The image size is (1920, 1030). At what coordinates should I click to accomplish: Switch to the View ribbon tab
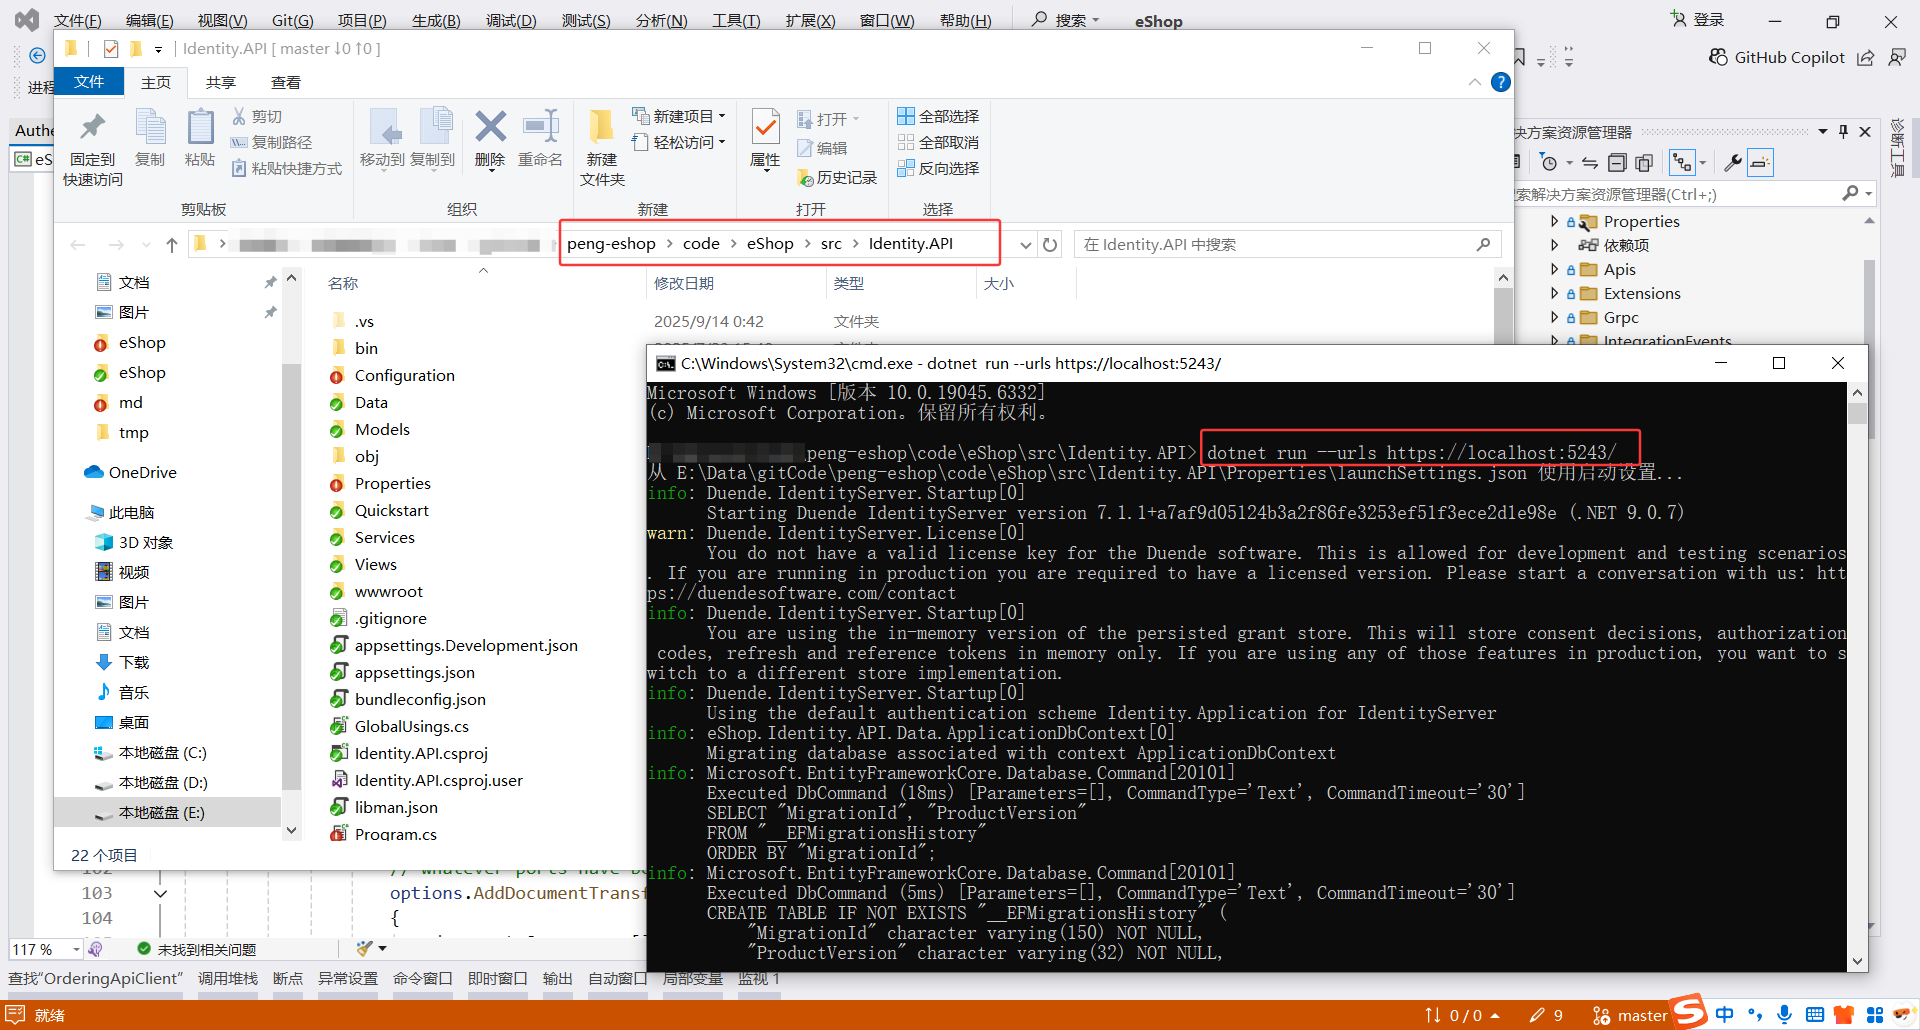(x=286, y=82)
